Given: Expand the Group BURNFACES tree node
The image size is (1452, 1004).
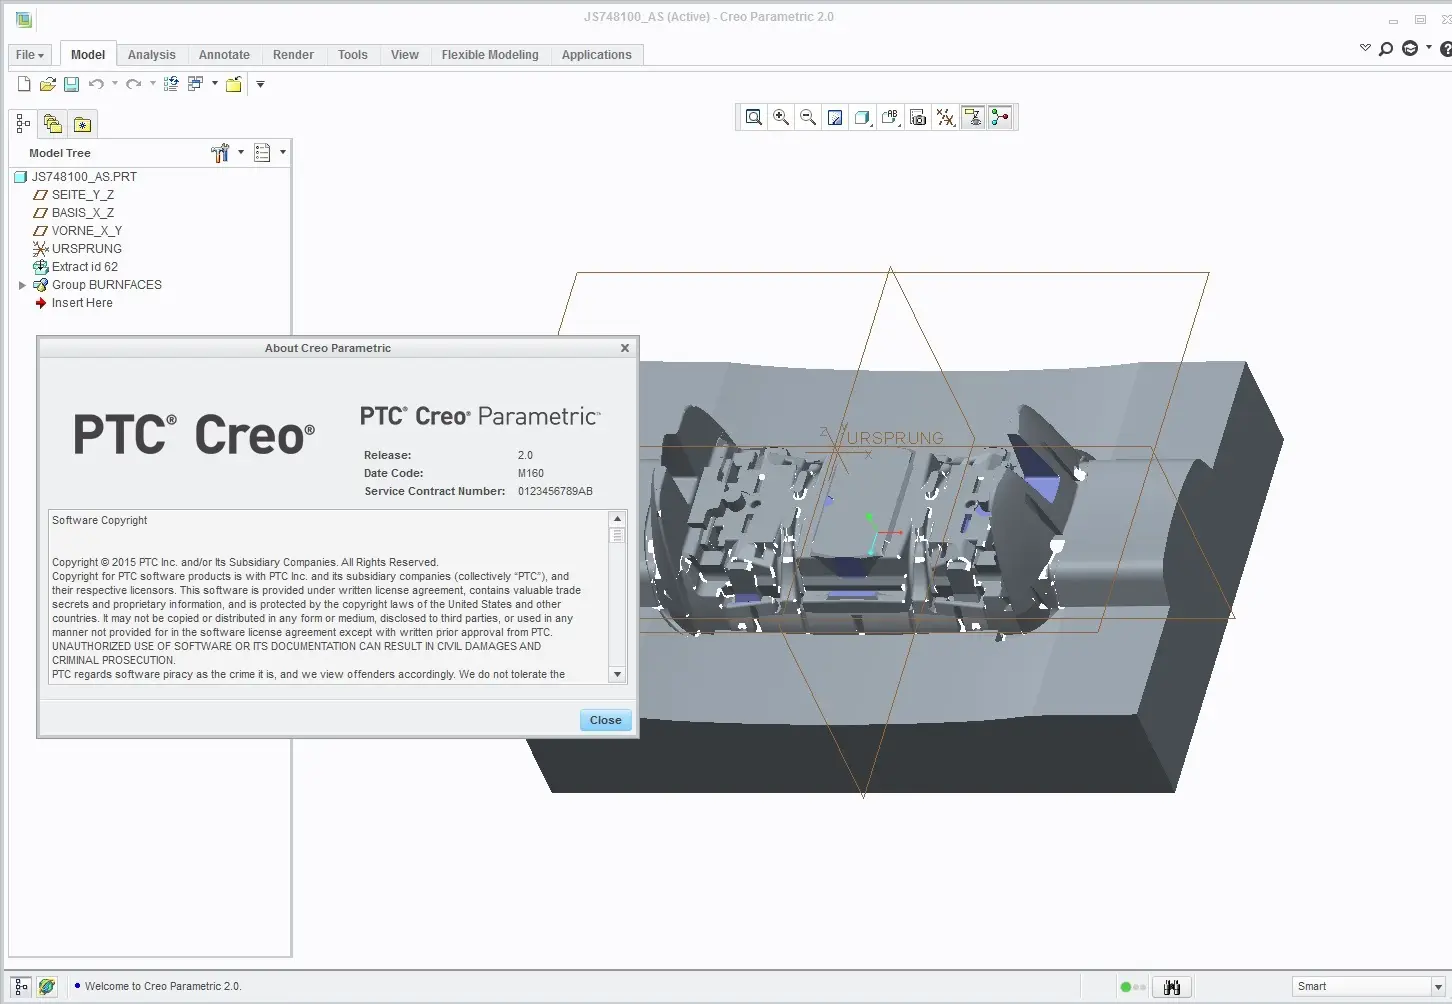Looking at the screenshot, I should pyautogui.click(x=22, y=285).
